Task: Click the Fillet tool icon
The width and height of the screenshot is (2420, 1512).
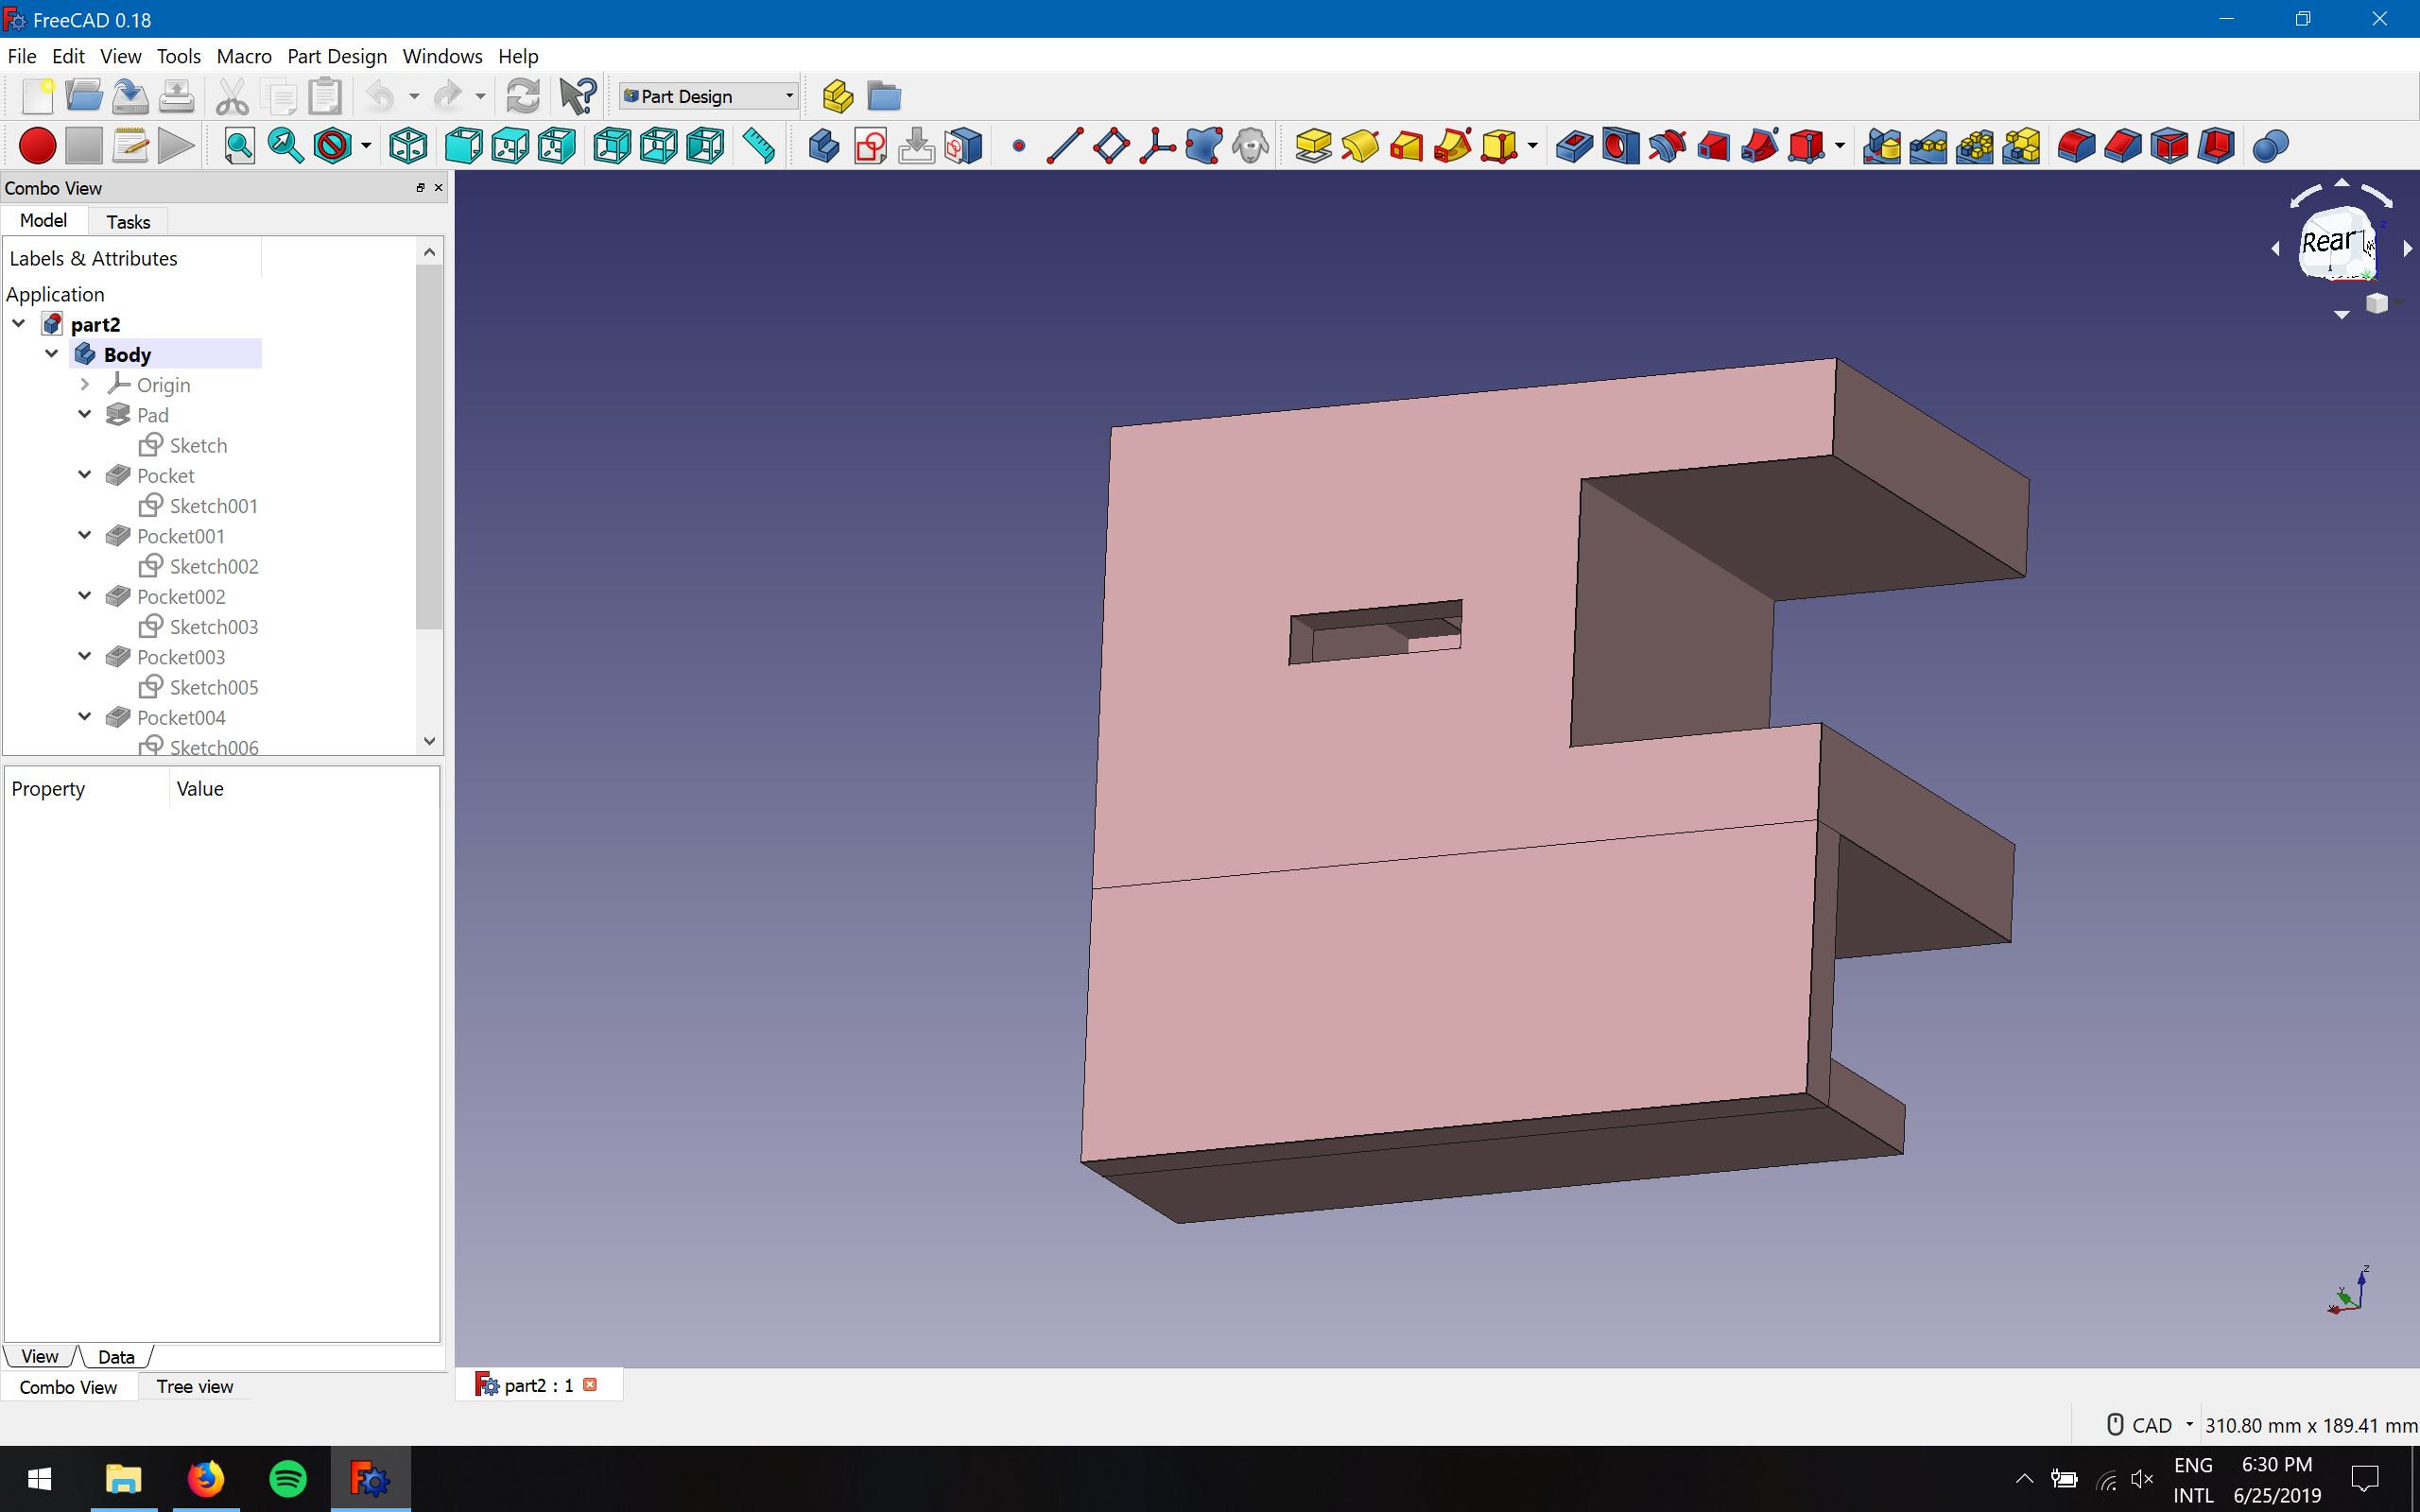Action: [x=2076, y=146]
